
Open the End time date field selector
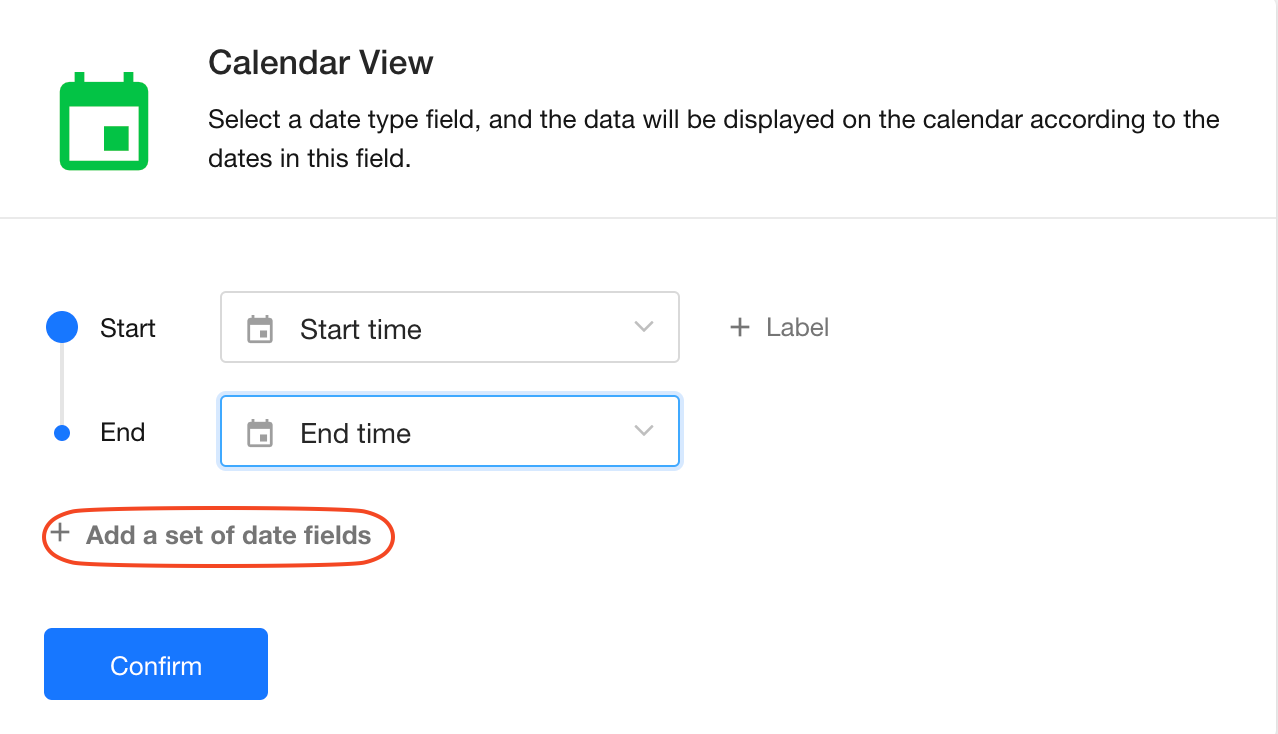pyautogui.click(x=449, y=432)
